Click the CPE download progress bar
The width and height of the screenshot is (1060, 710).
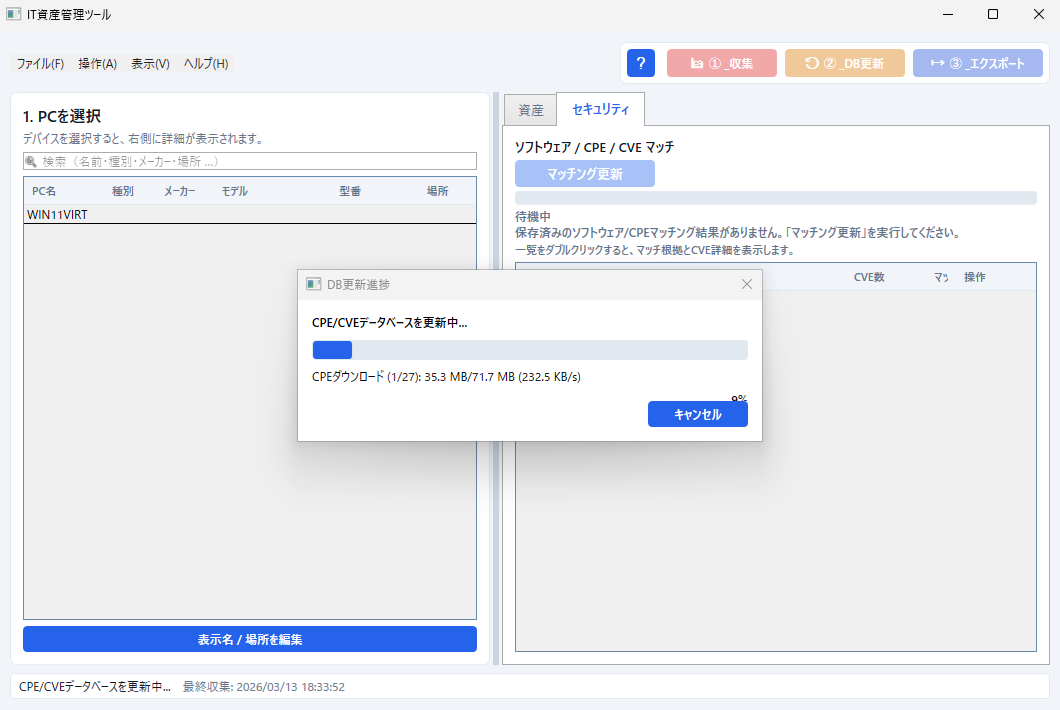tap(528, 349)
